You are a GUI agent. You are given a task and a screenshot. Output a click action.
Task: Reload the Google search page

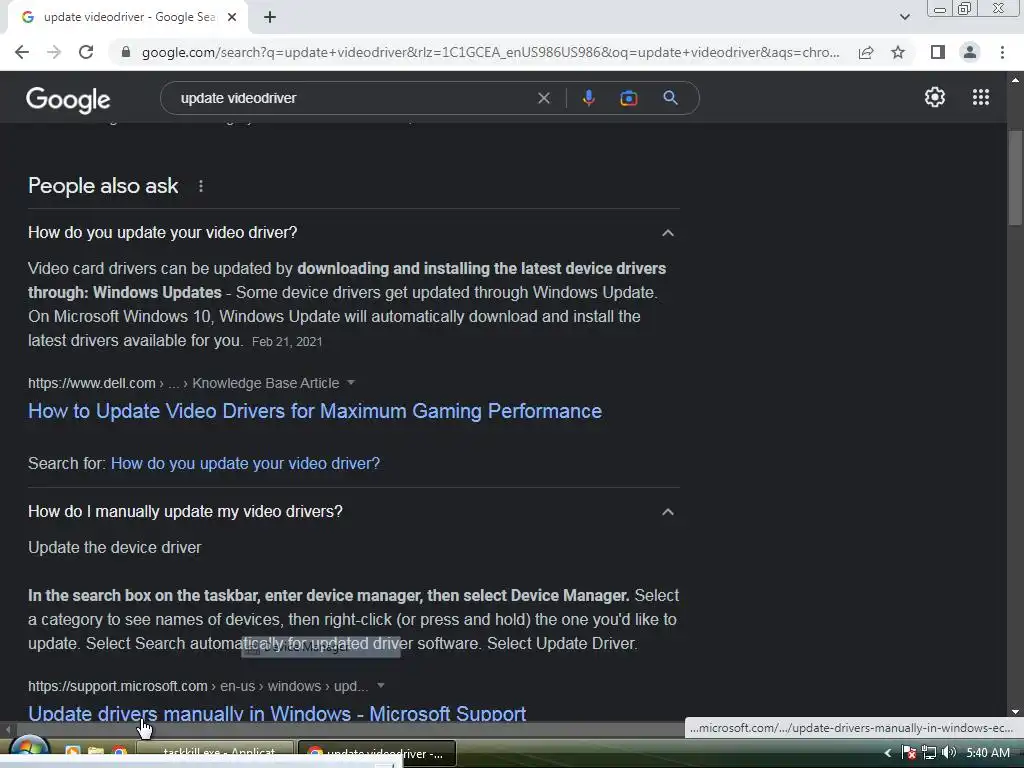point(86,52)
